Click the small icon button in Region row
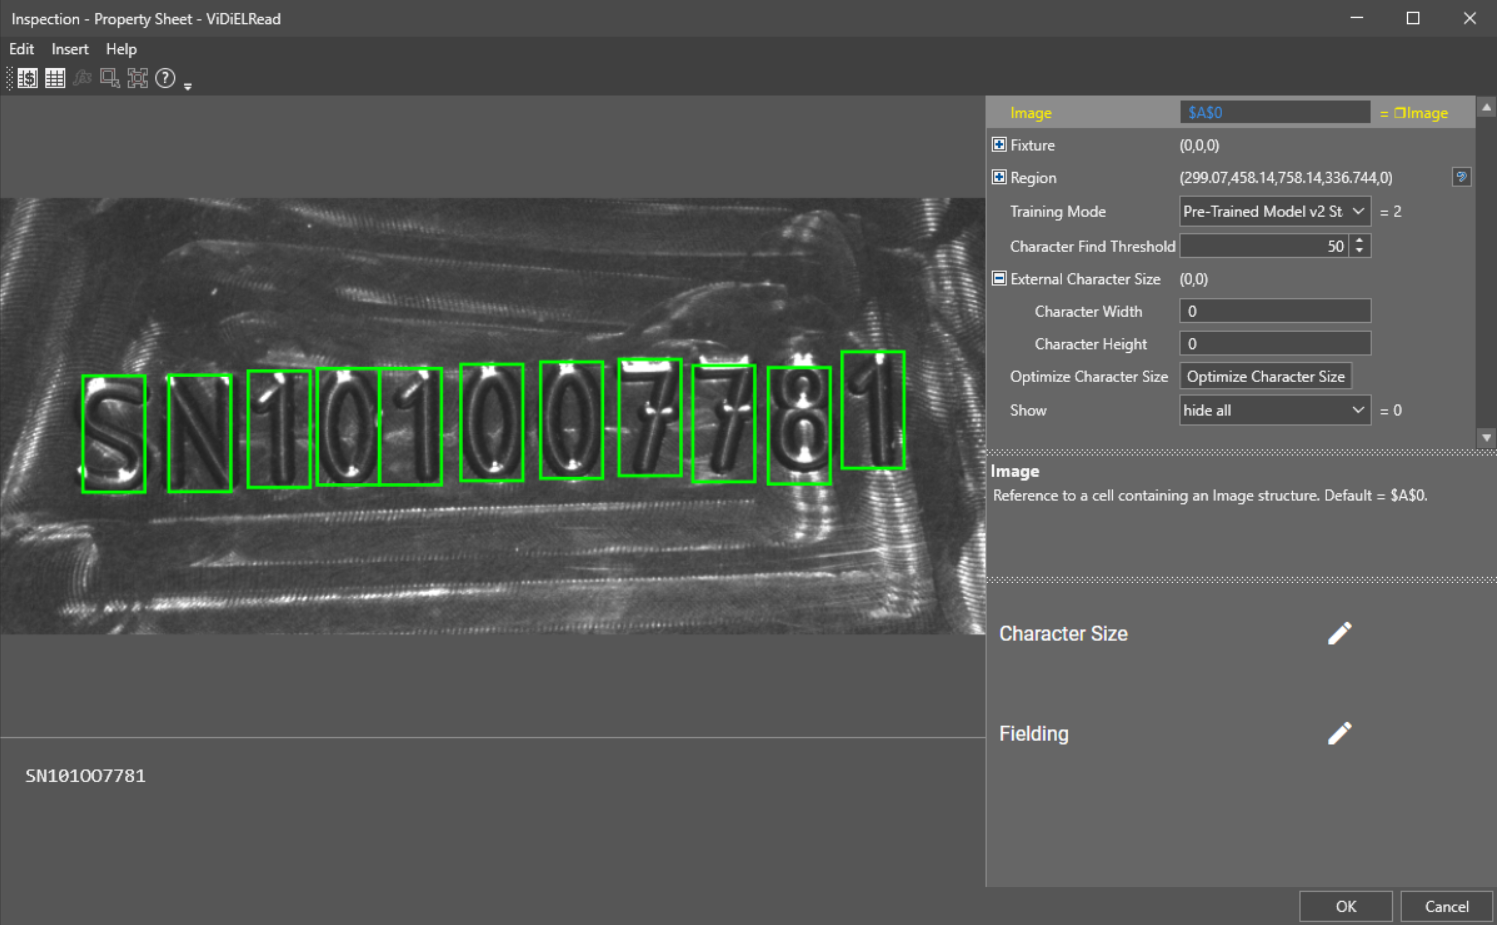The height and width of the screenshot is (925, 1497). (x=1461, y=177)
